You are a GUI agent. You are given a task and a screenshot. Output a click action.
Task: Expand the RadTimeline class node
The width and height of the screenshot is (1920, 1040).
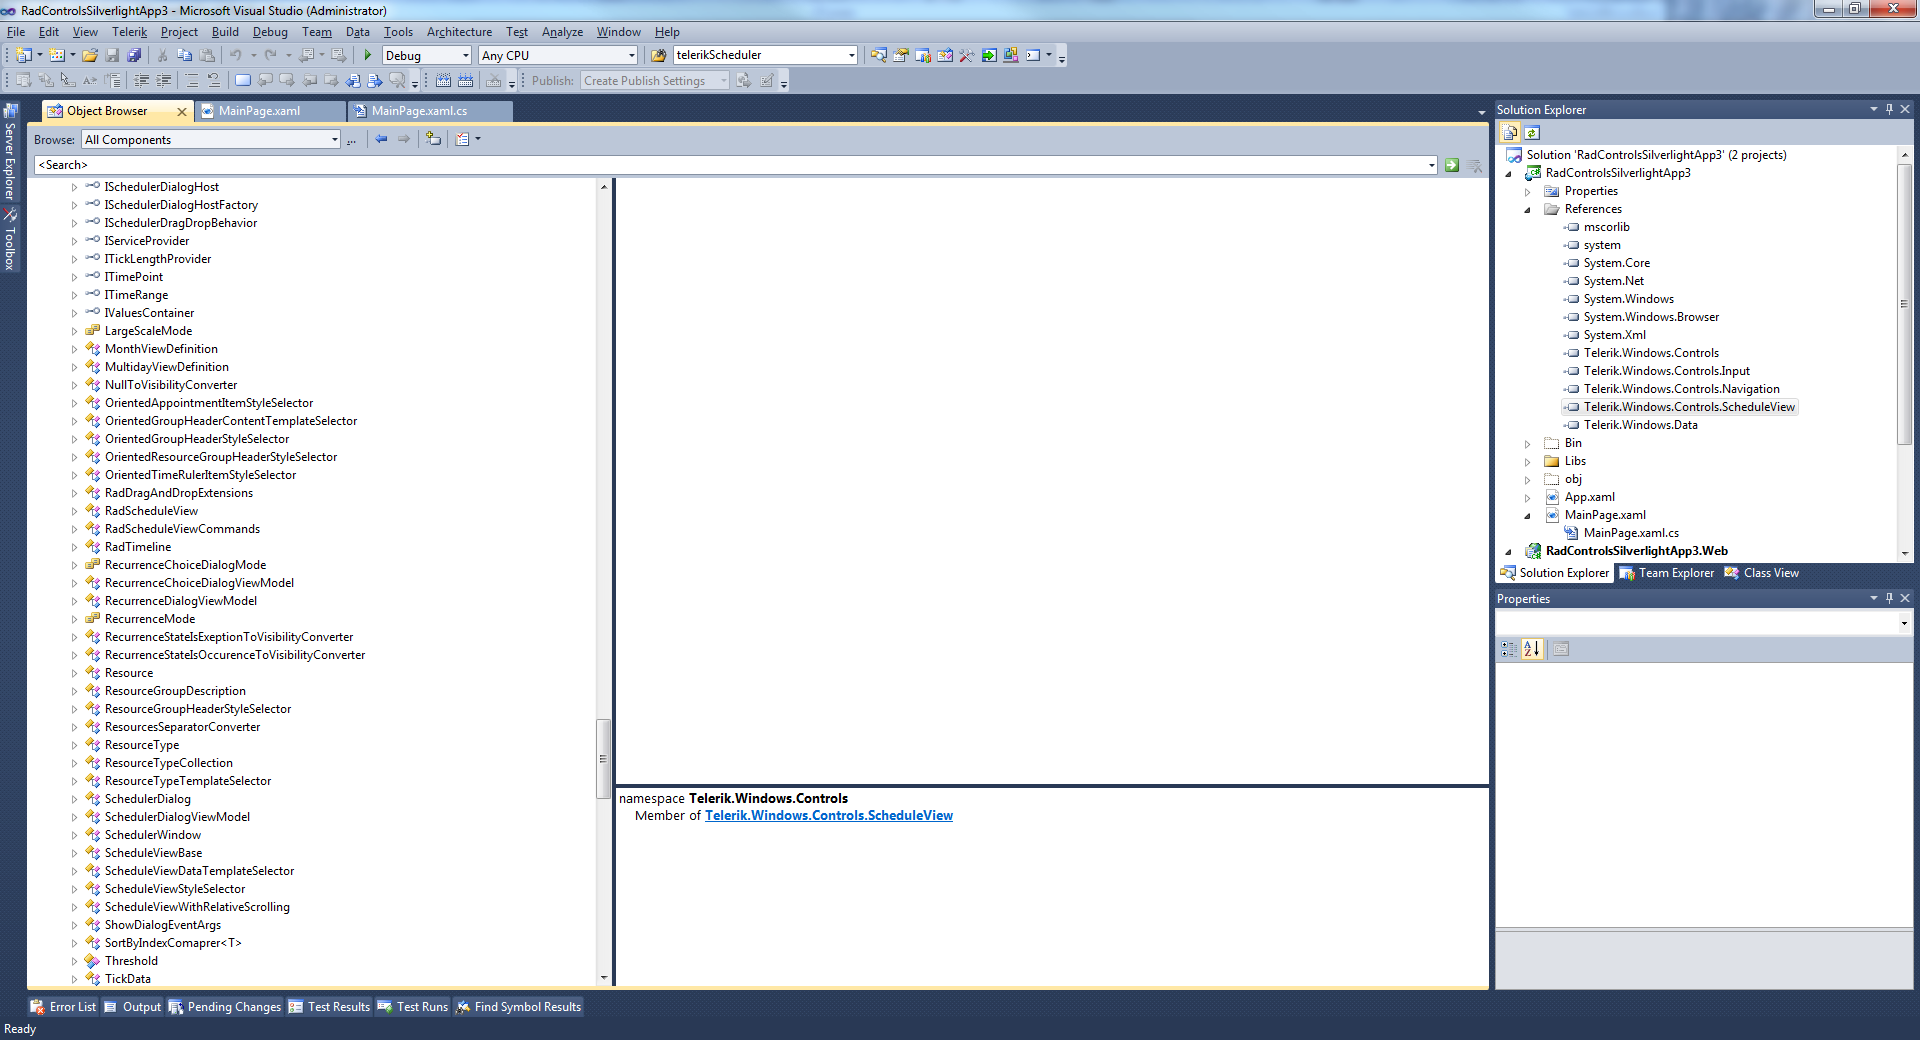74,547
